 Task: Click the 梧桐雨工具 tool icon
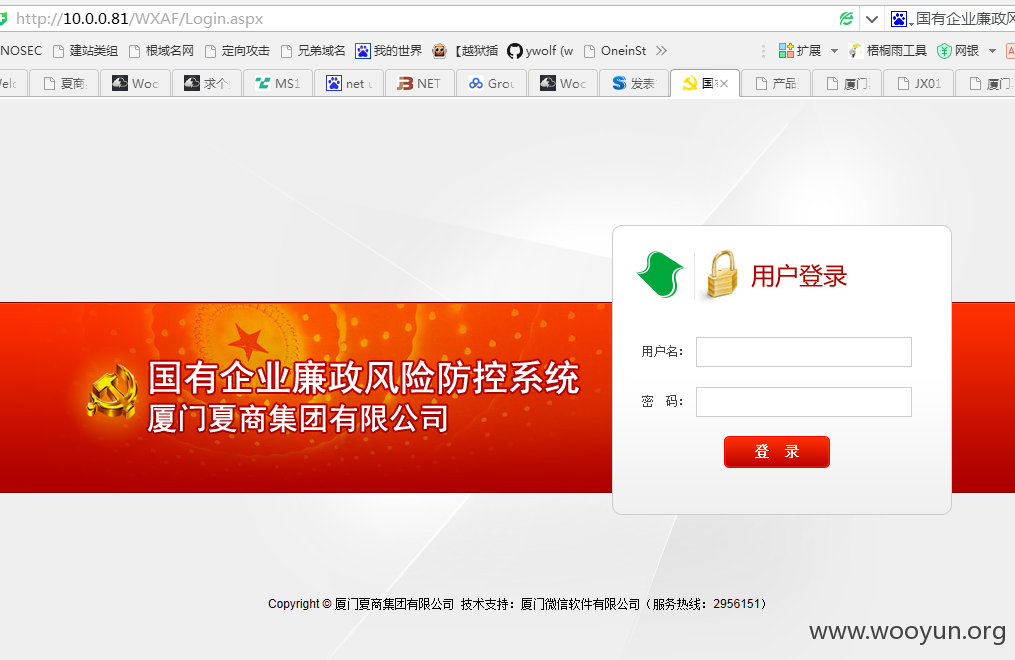coord(855,50)
